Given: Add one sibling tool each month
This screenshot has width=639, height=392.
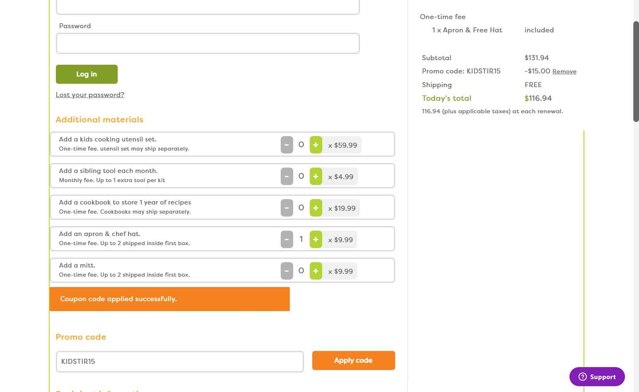Looking at the screenshot, I should tap(316, 176).
